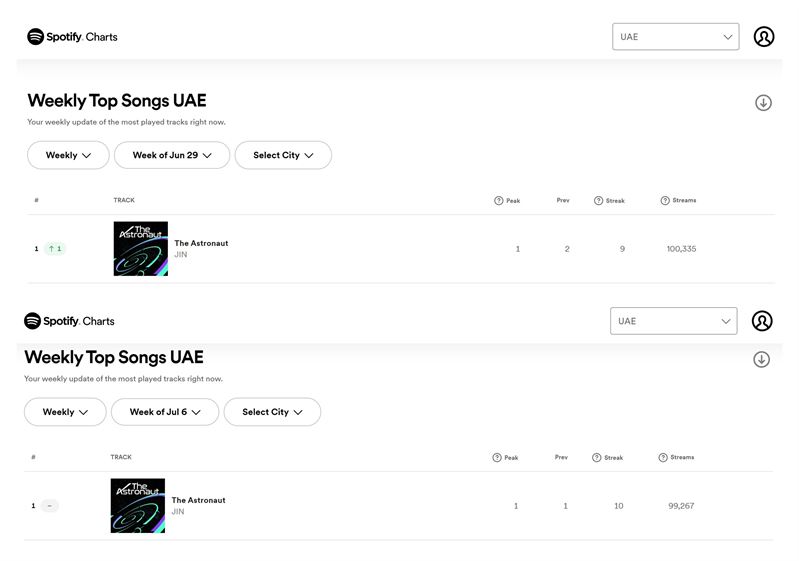Open the lower Weekly frequency dropdown
Screen dimensions: 799x561
pyautogui.click(x=65, y=412)
